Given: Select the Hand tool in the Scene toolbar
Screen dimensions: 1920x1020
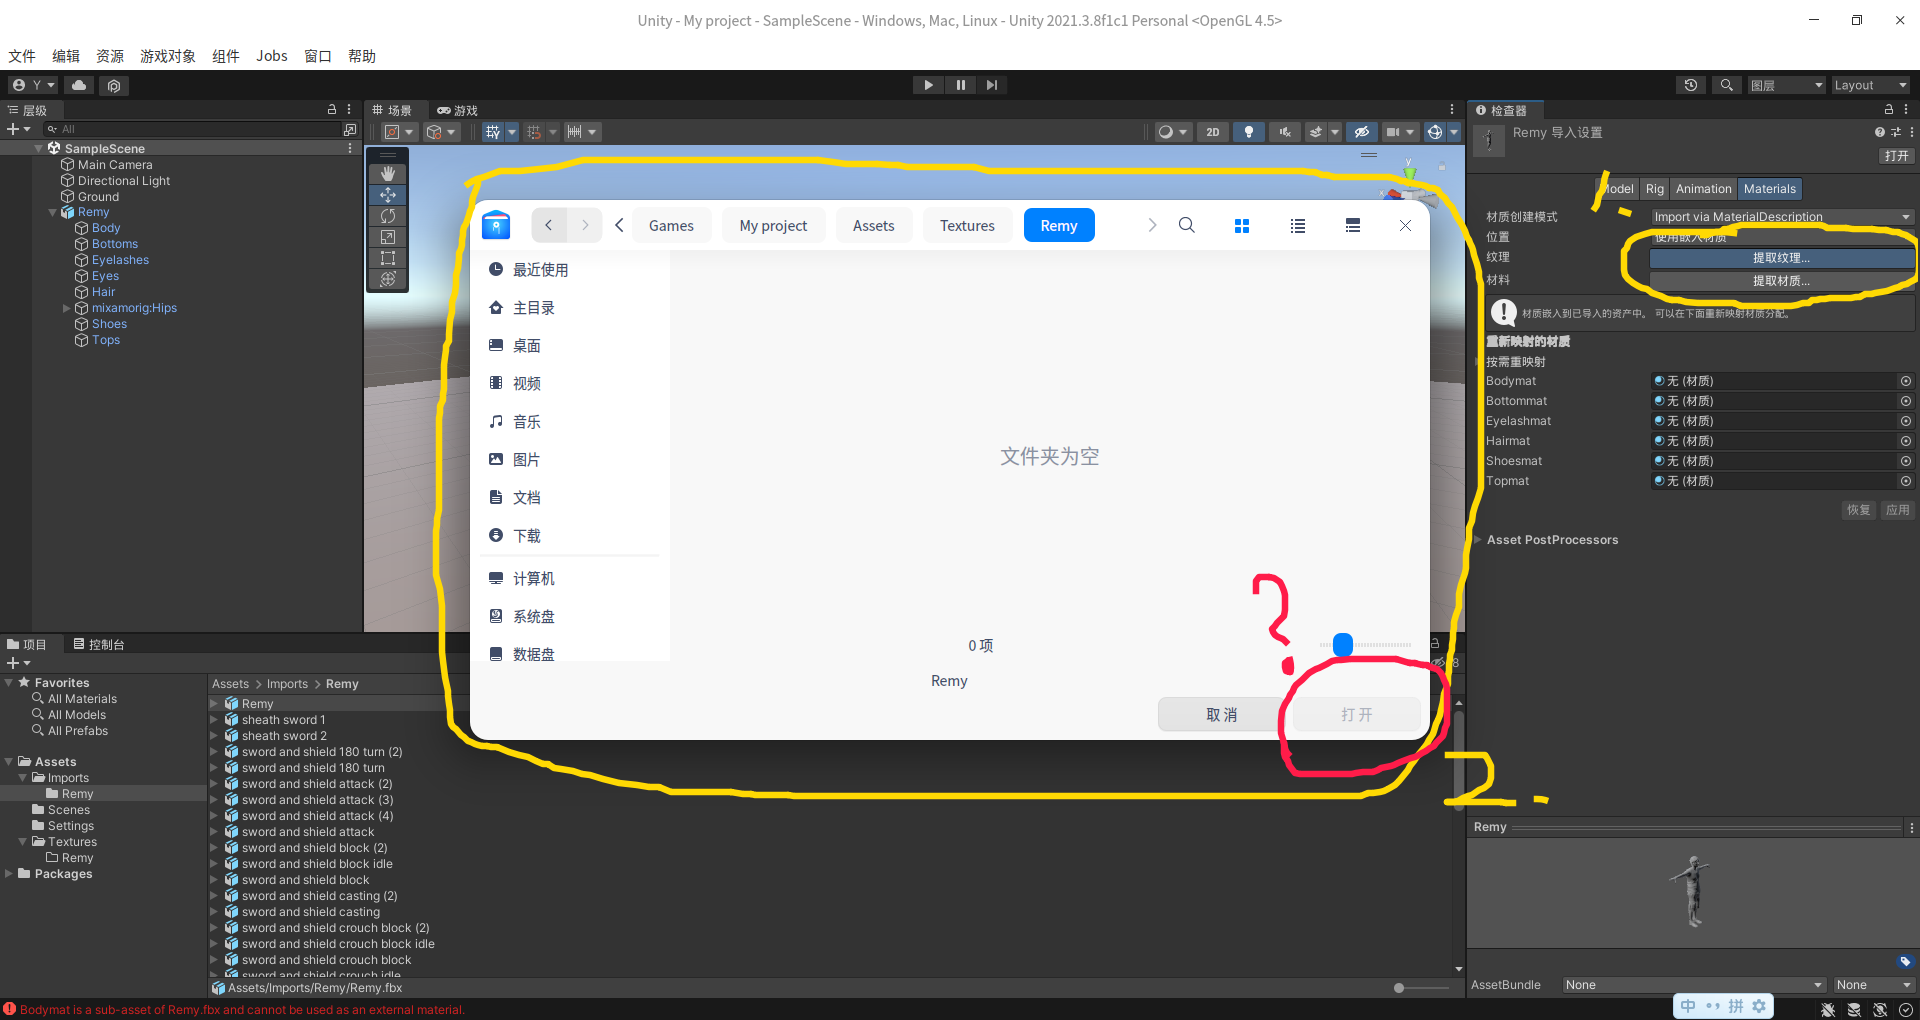Looking at the screenshot, I should (x=388, y=173).
